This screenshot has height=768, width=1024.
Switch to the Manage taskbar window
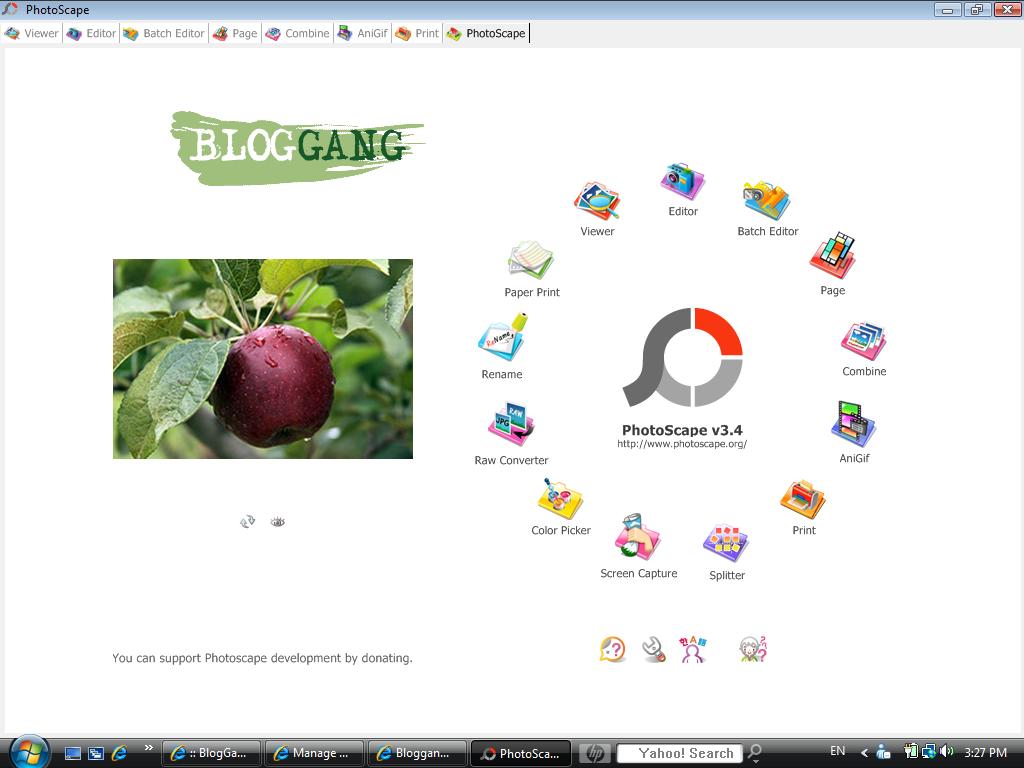pos(314,753)
